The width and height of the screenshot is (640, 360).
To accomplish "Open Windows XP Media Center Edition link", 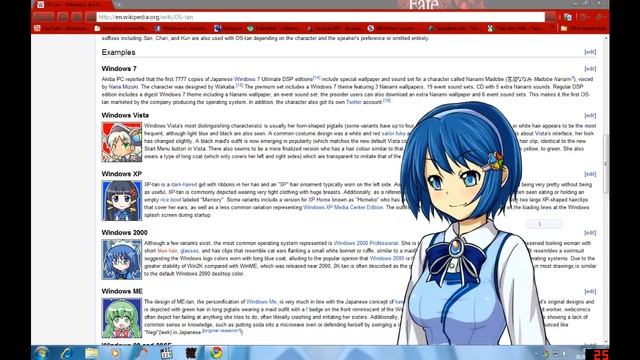I will [x=343, y=207].
